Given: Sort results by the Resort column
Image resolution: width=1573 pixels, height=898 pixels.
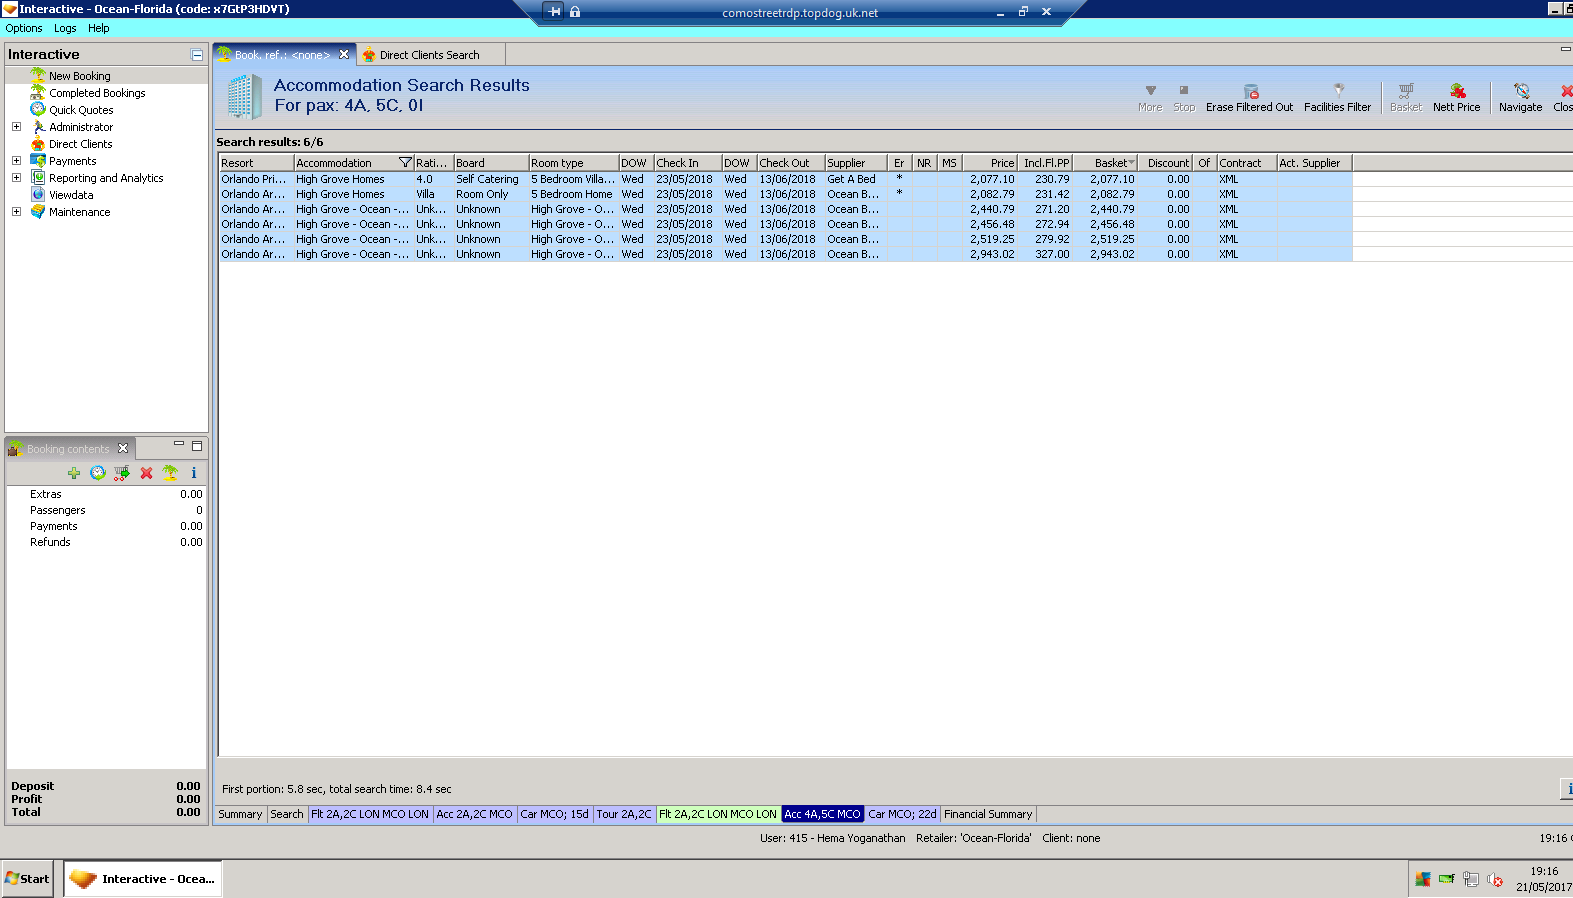Looking at the screenshot, I should 256,163.
